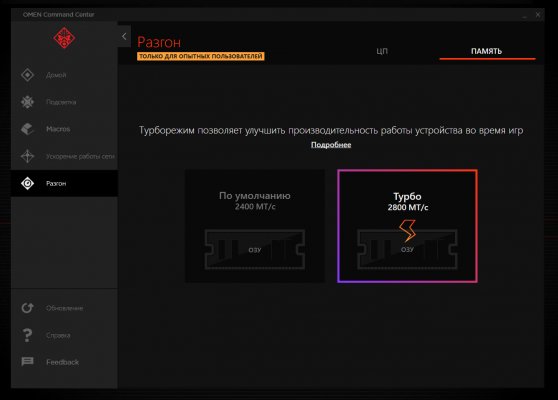Close the OMEN Command Center window

(538, 15)
